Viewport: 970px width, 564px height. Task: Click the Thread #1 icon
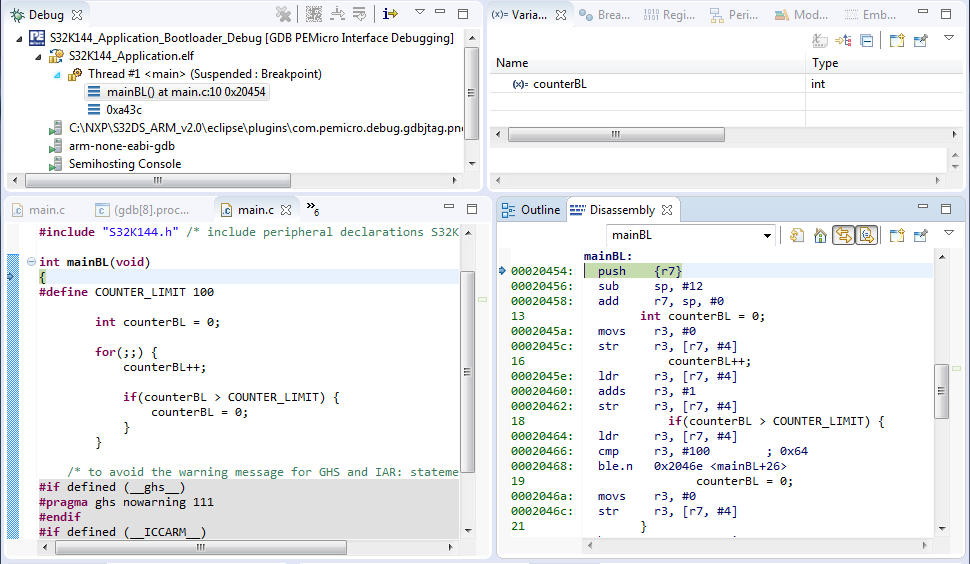click(x=75, y=74)
